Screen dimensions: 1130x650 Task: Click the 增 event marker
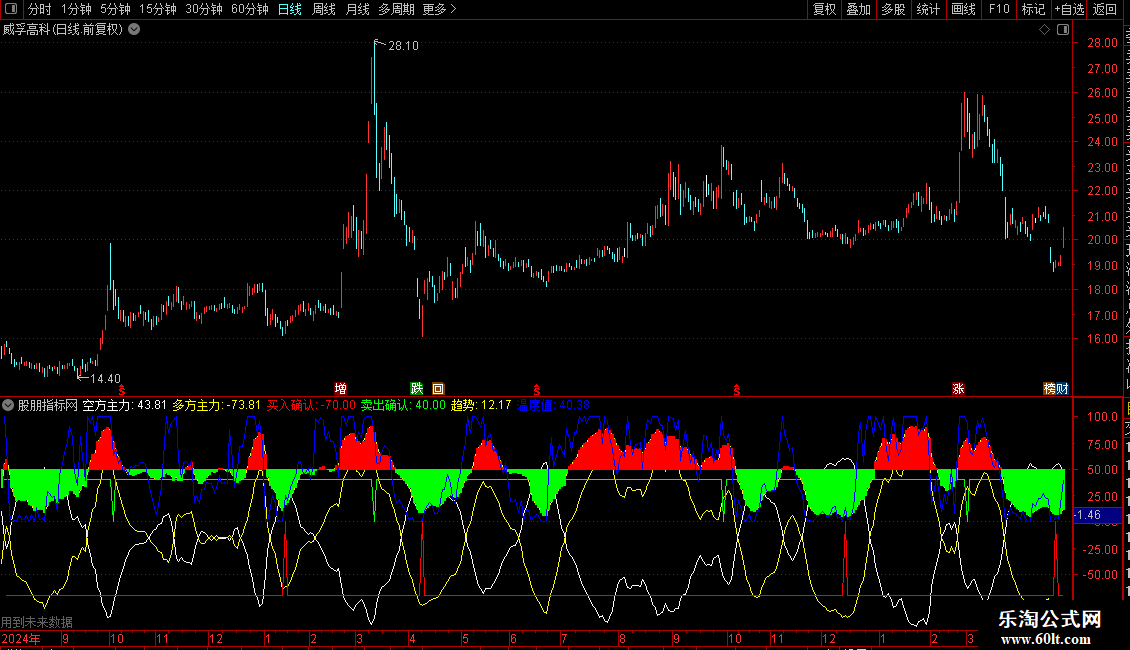(x=341, y=388)
